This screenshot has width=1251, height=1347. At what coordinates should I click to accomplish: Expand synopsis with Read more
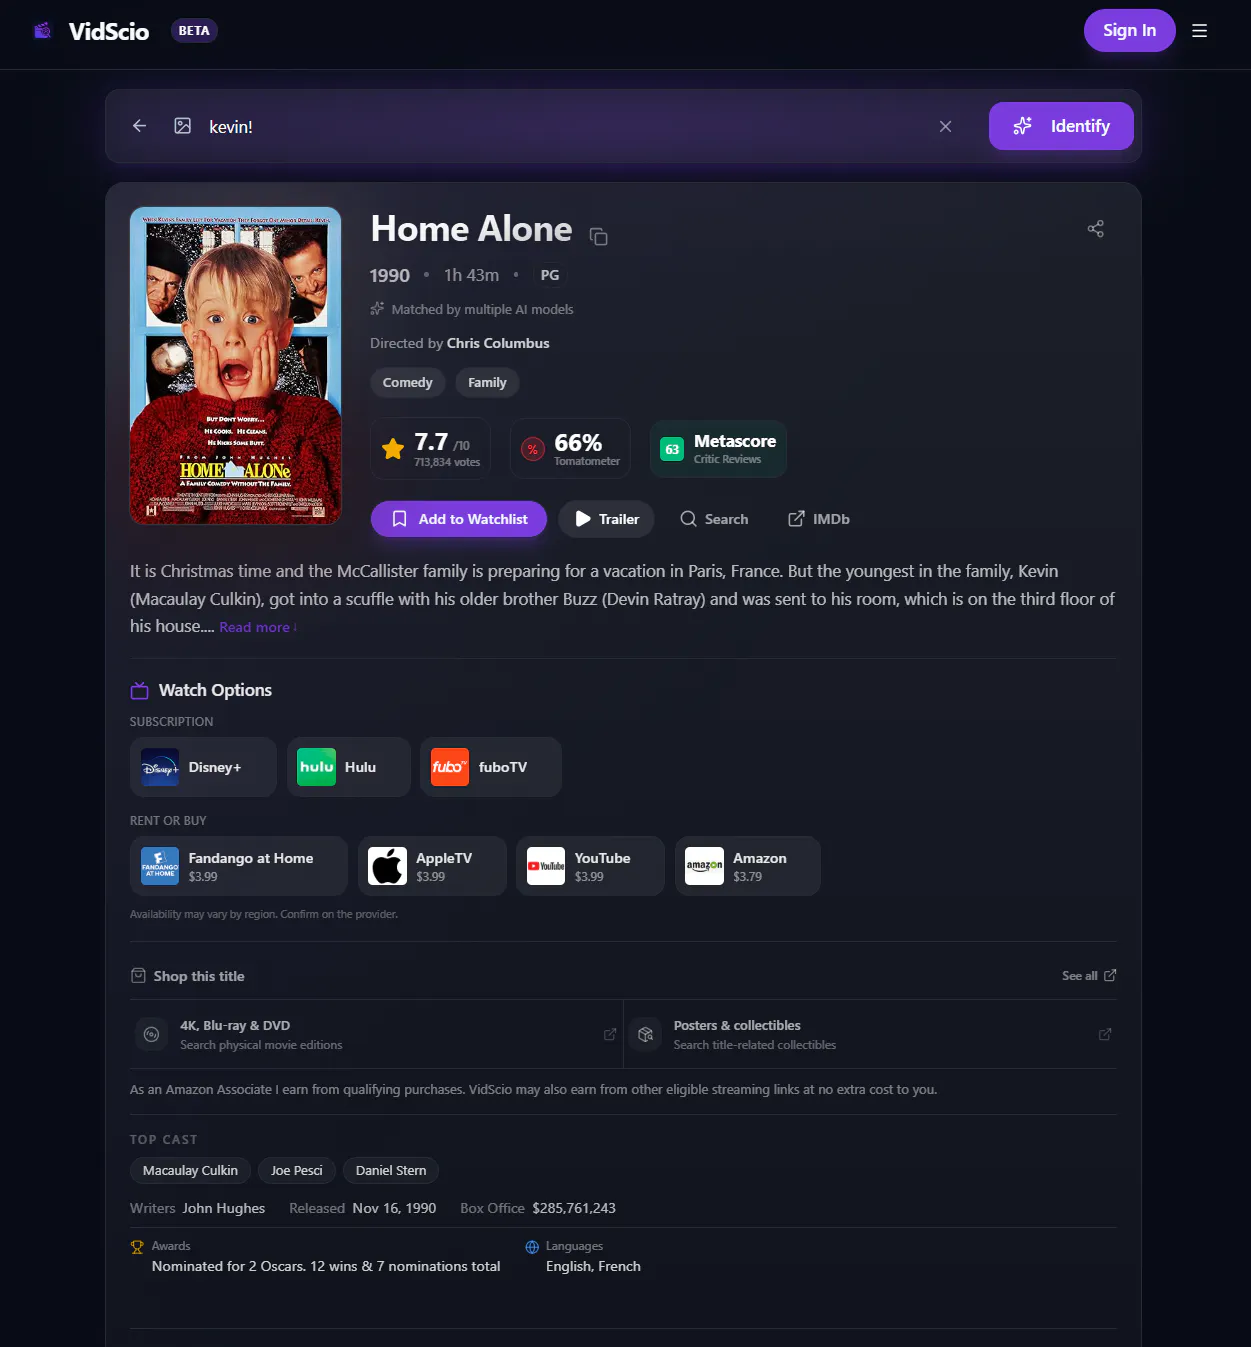[258, 627]
